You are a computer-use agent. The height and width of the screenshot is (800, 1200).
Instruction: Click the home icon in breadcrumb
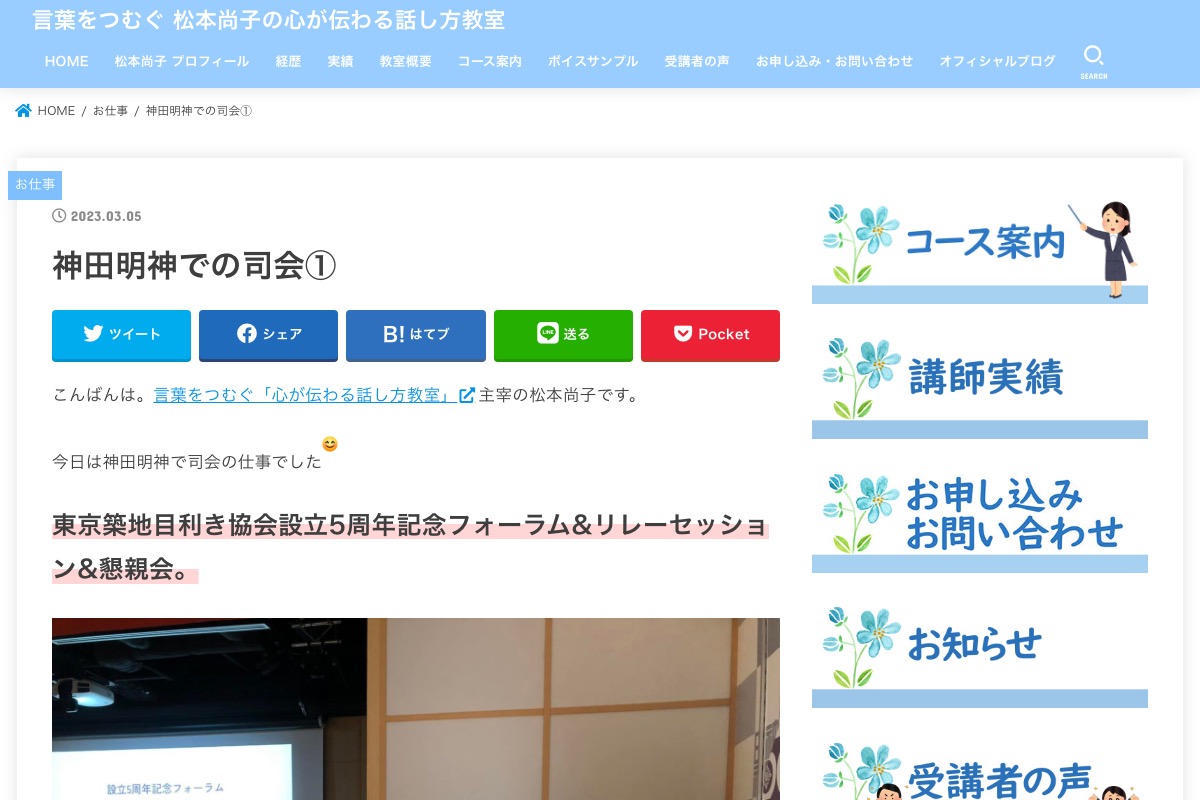tap(24, 111)
